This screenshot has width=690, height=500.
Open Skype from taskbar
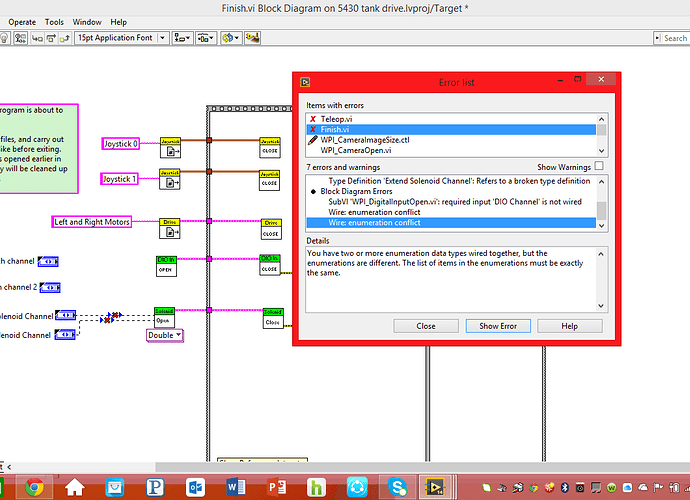point(397,487)
